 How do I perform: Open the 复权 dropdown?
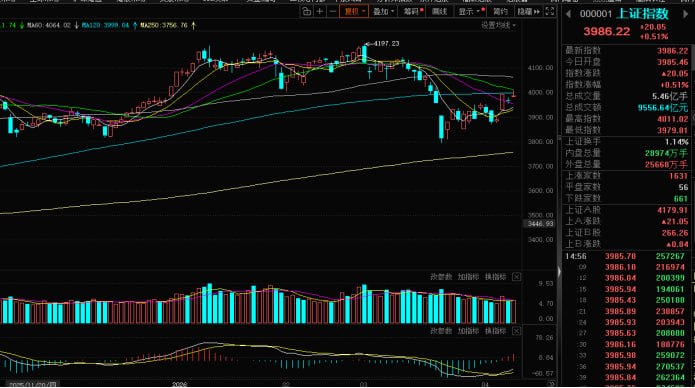(x=354, y=12)
